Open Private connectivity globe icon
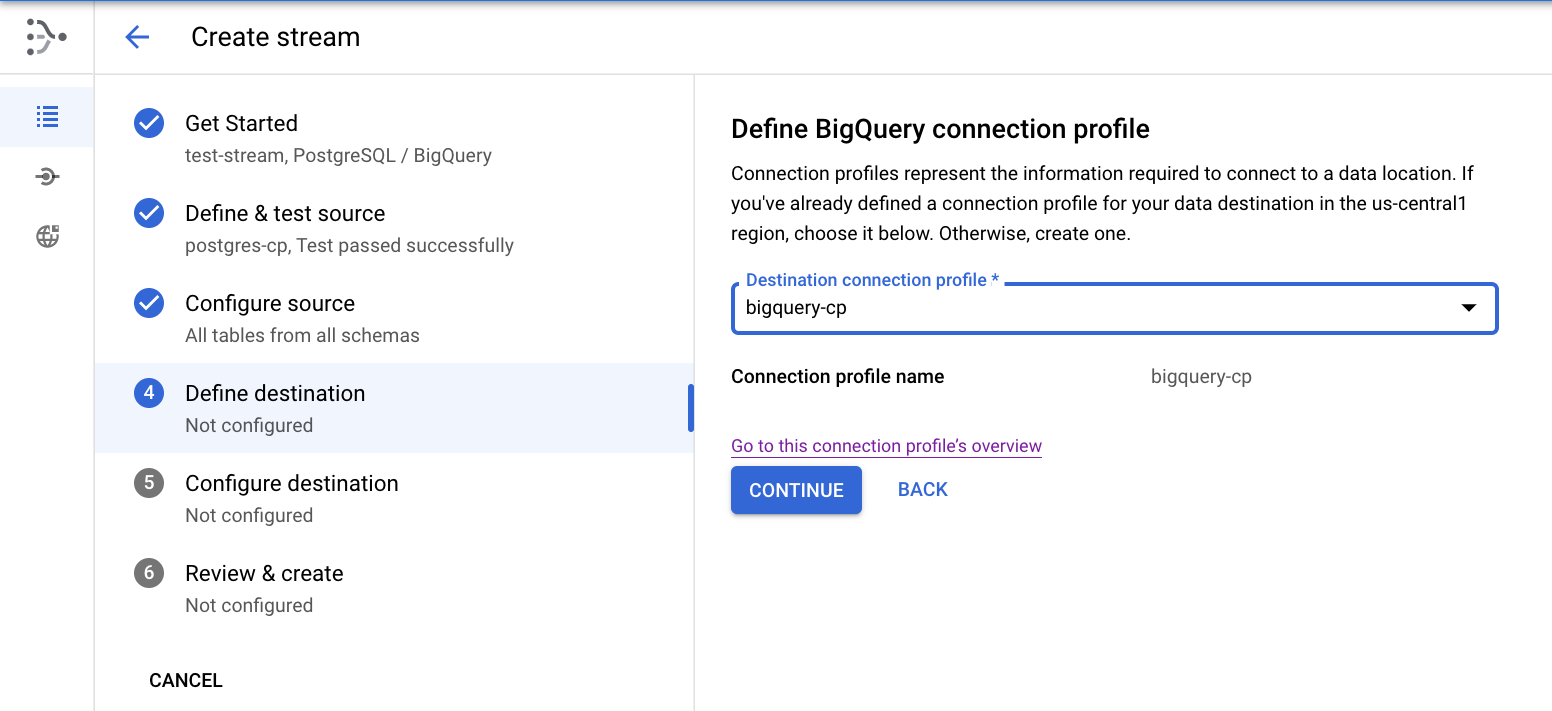The height and width of the screenshot is (711, 1552). click(47, 237)
